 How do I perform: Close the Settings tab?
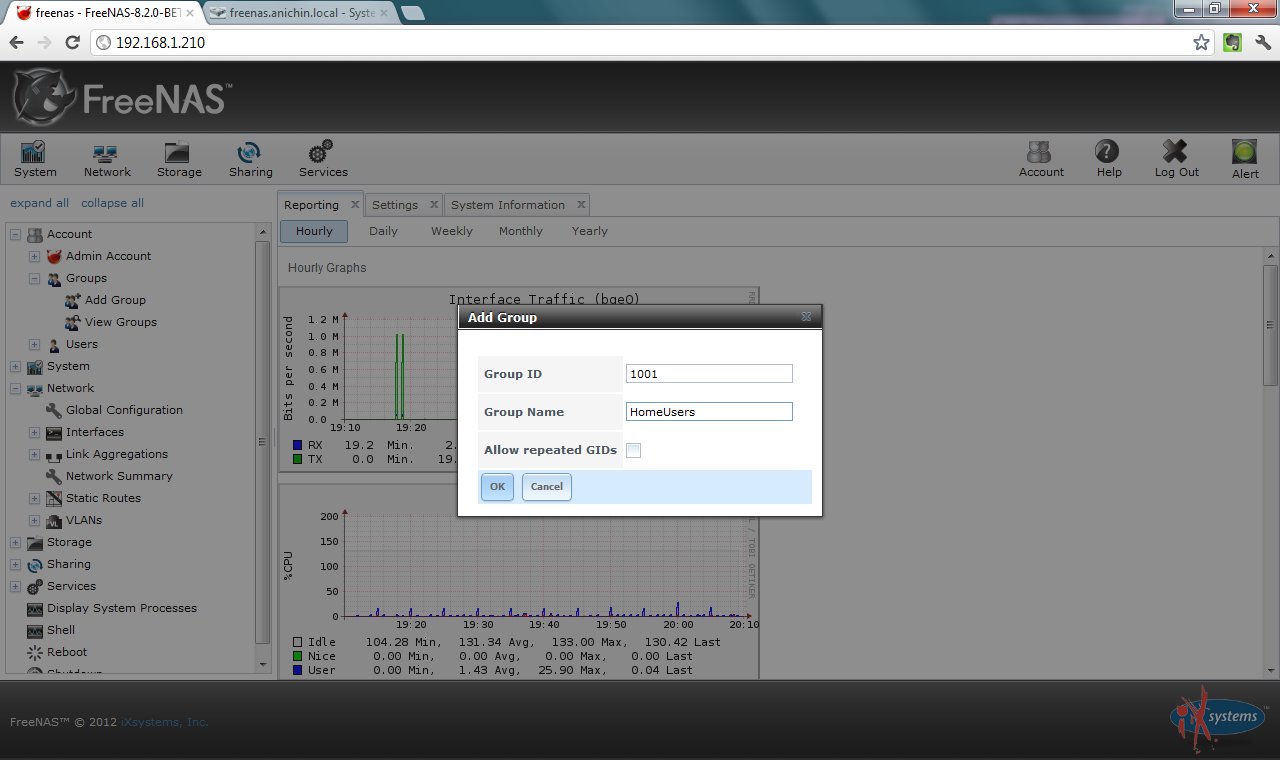pyautogui.click(x=433, y=204)
